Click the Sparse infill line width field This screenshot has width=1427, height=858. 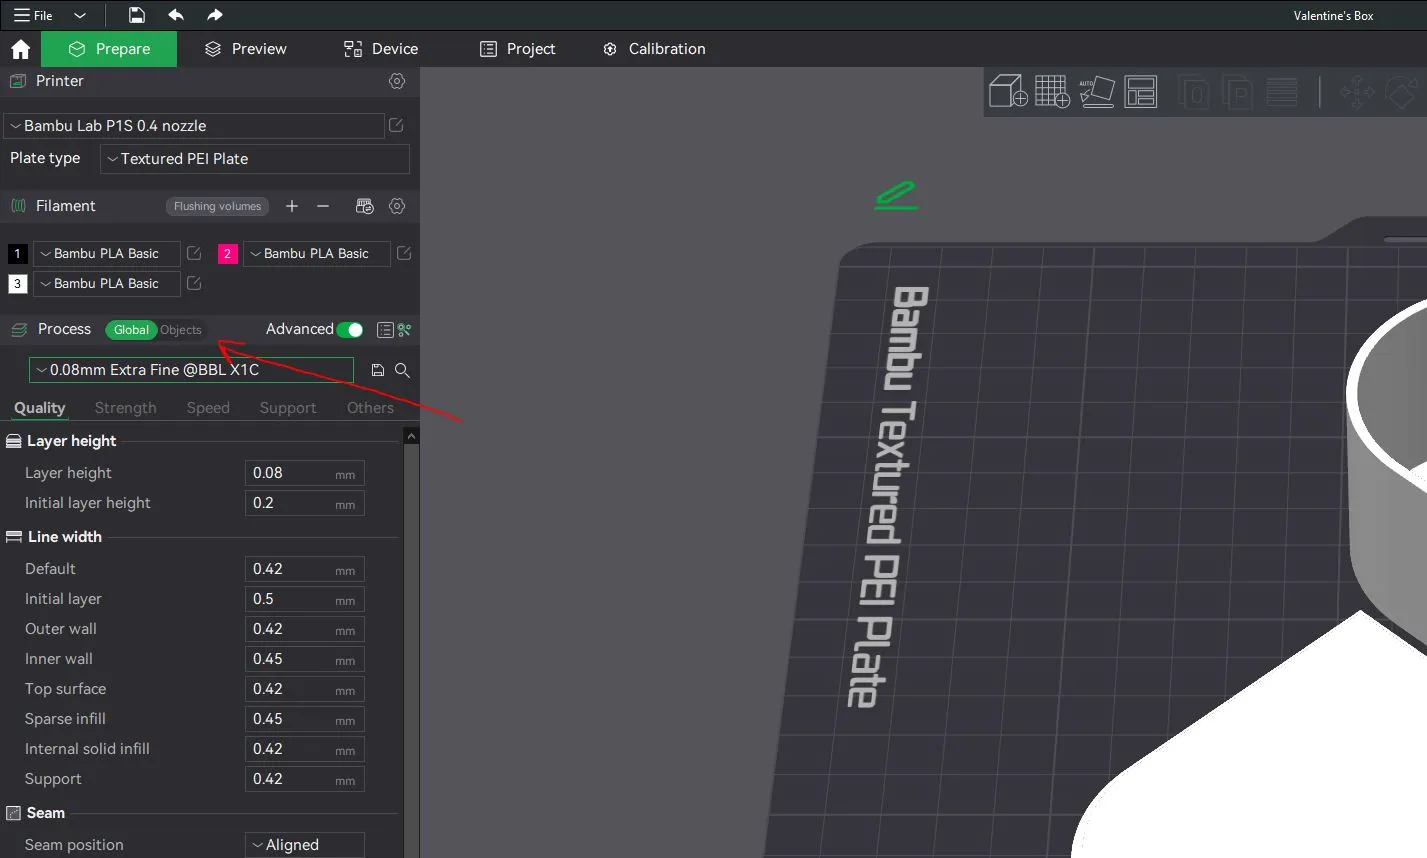[305, 719]
